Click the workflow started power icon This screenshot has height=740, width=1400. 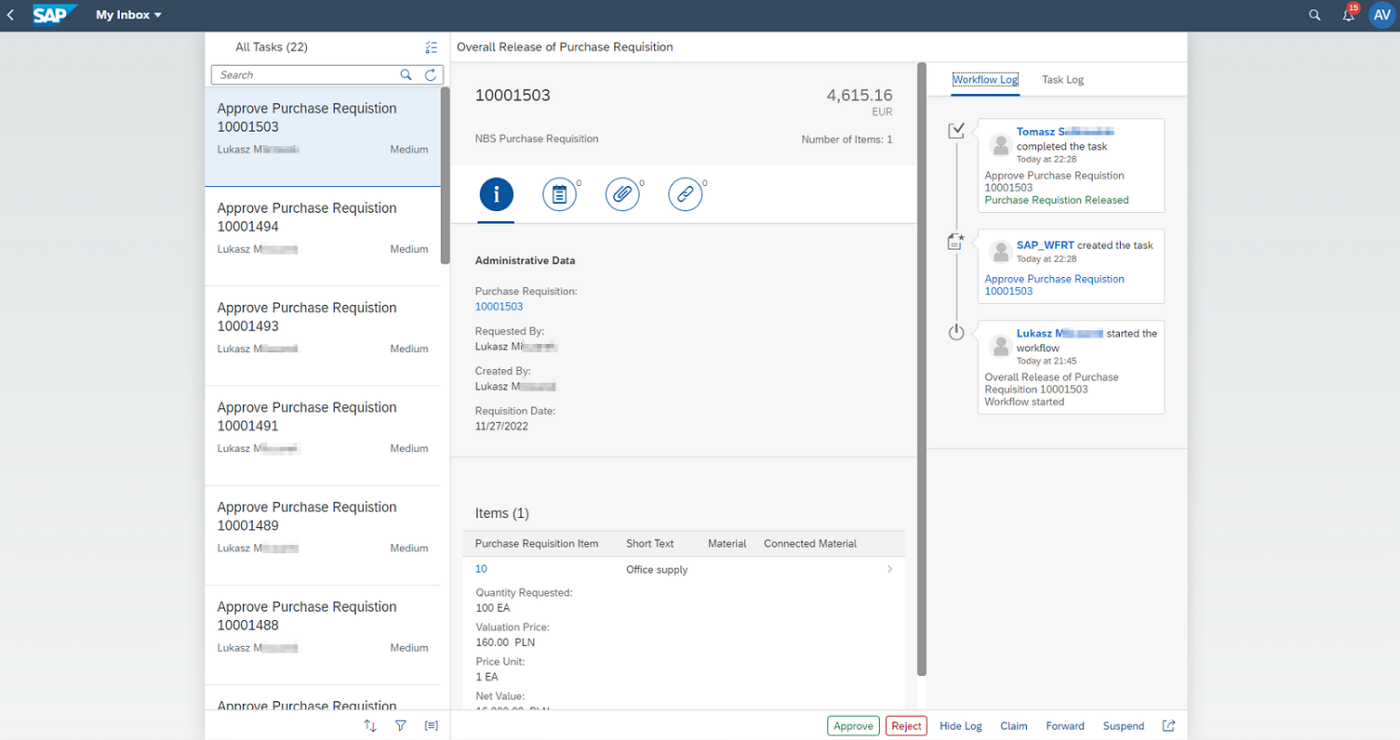956,332
